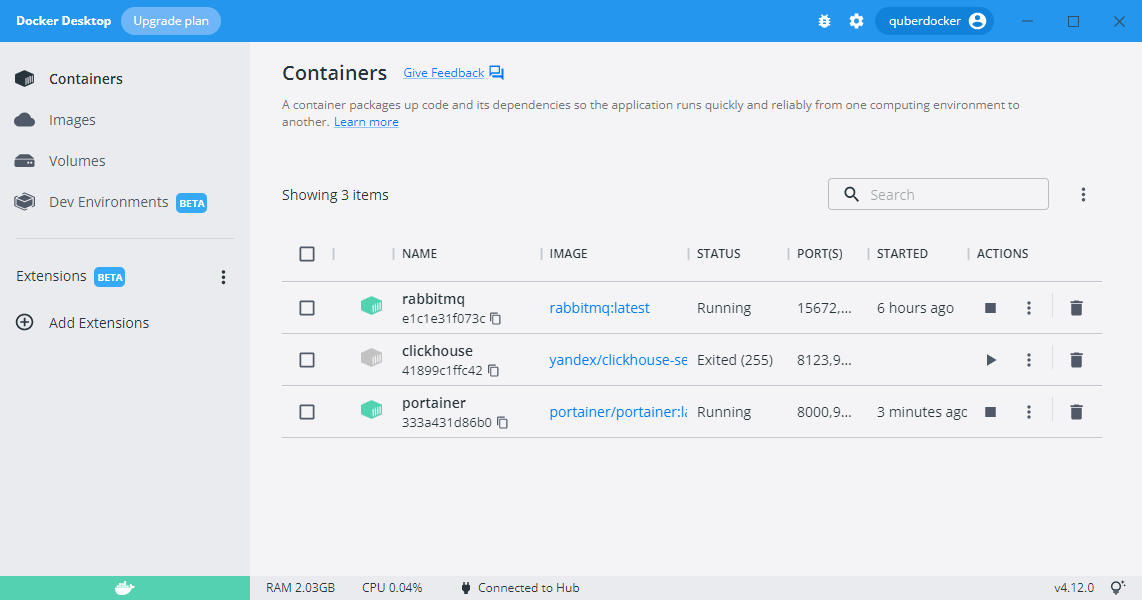This screenshot has width=1142, height=600.
Task: Tick the clickhouse container checkbox
Action: (307, 360)
